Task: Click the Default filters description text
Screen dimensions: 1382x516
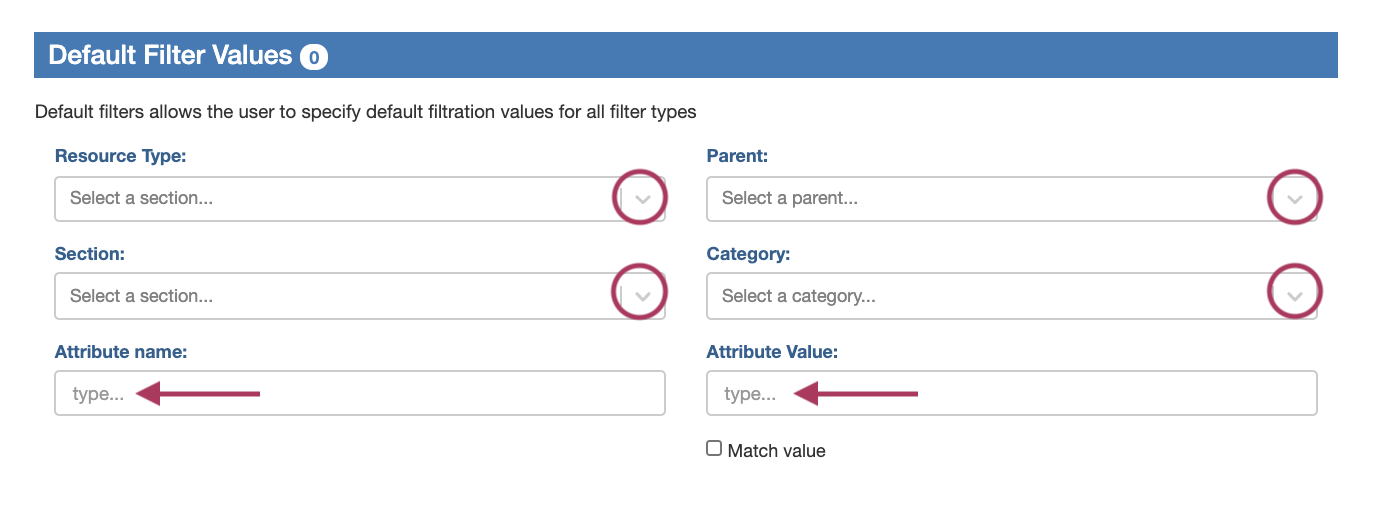Action: pos(365,112)
